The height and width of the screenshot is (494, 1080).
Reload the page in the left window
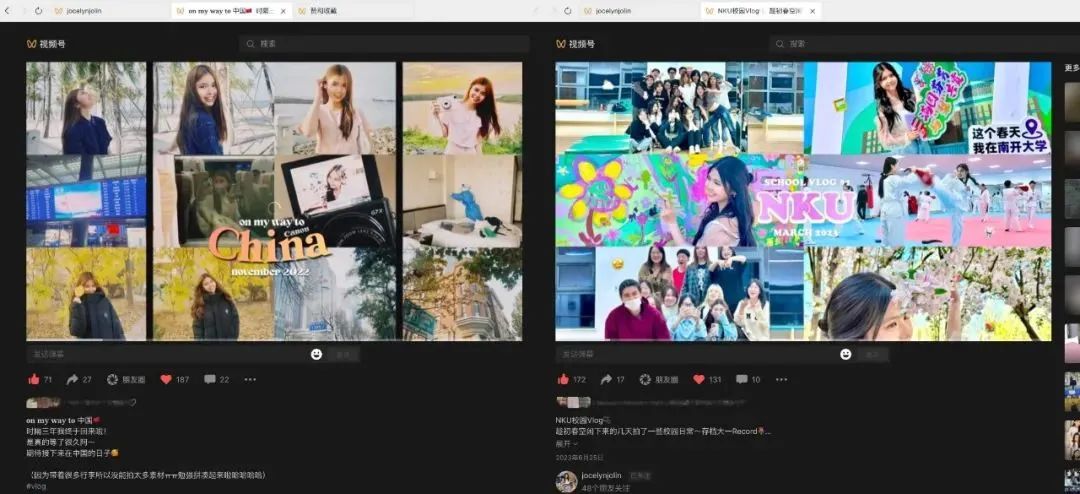point(38,11)
